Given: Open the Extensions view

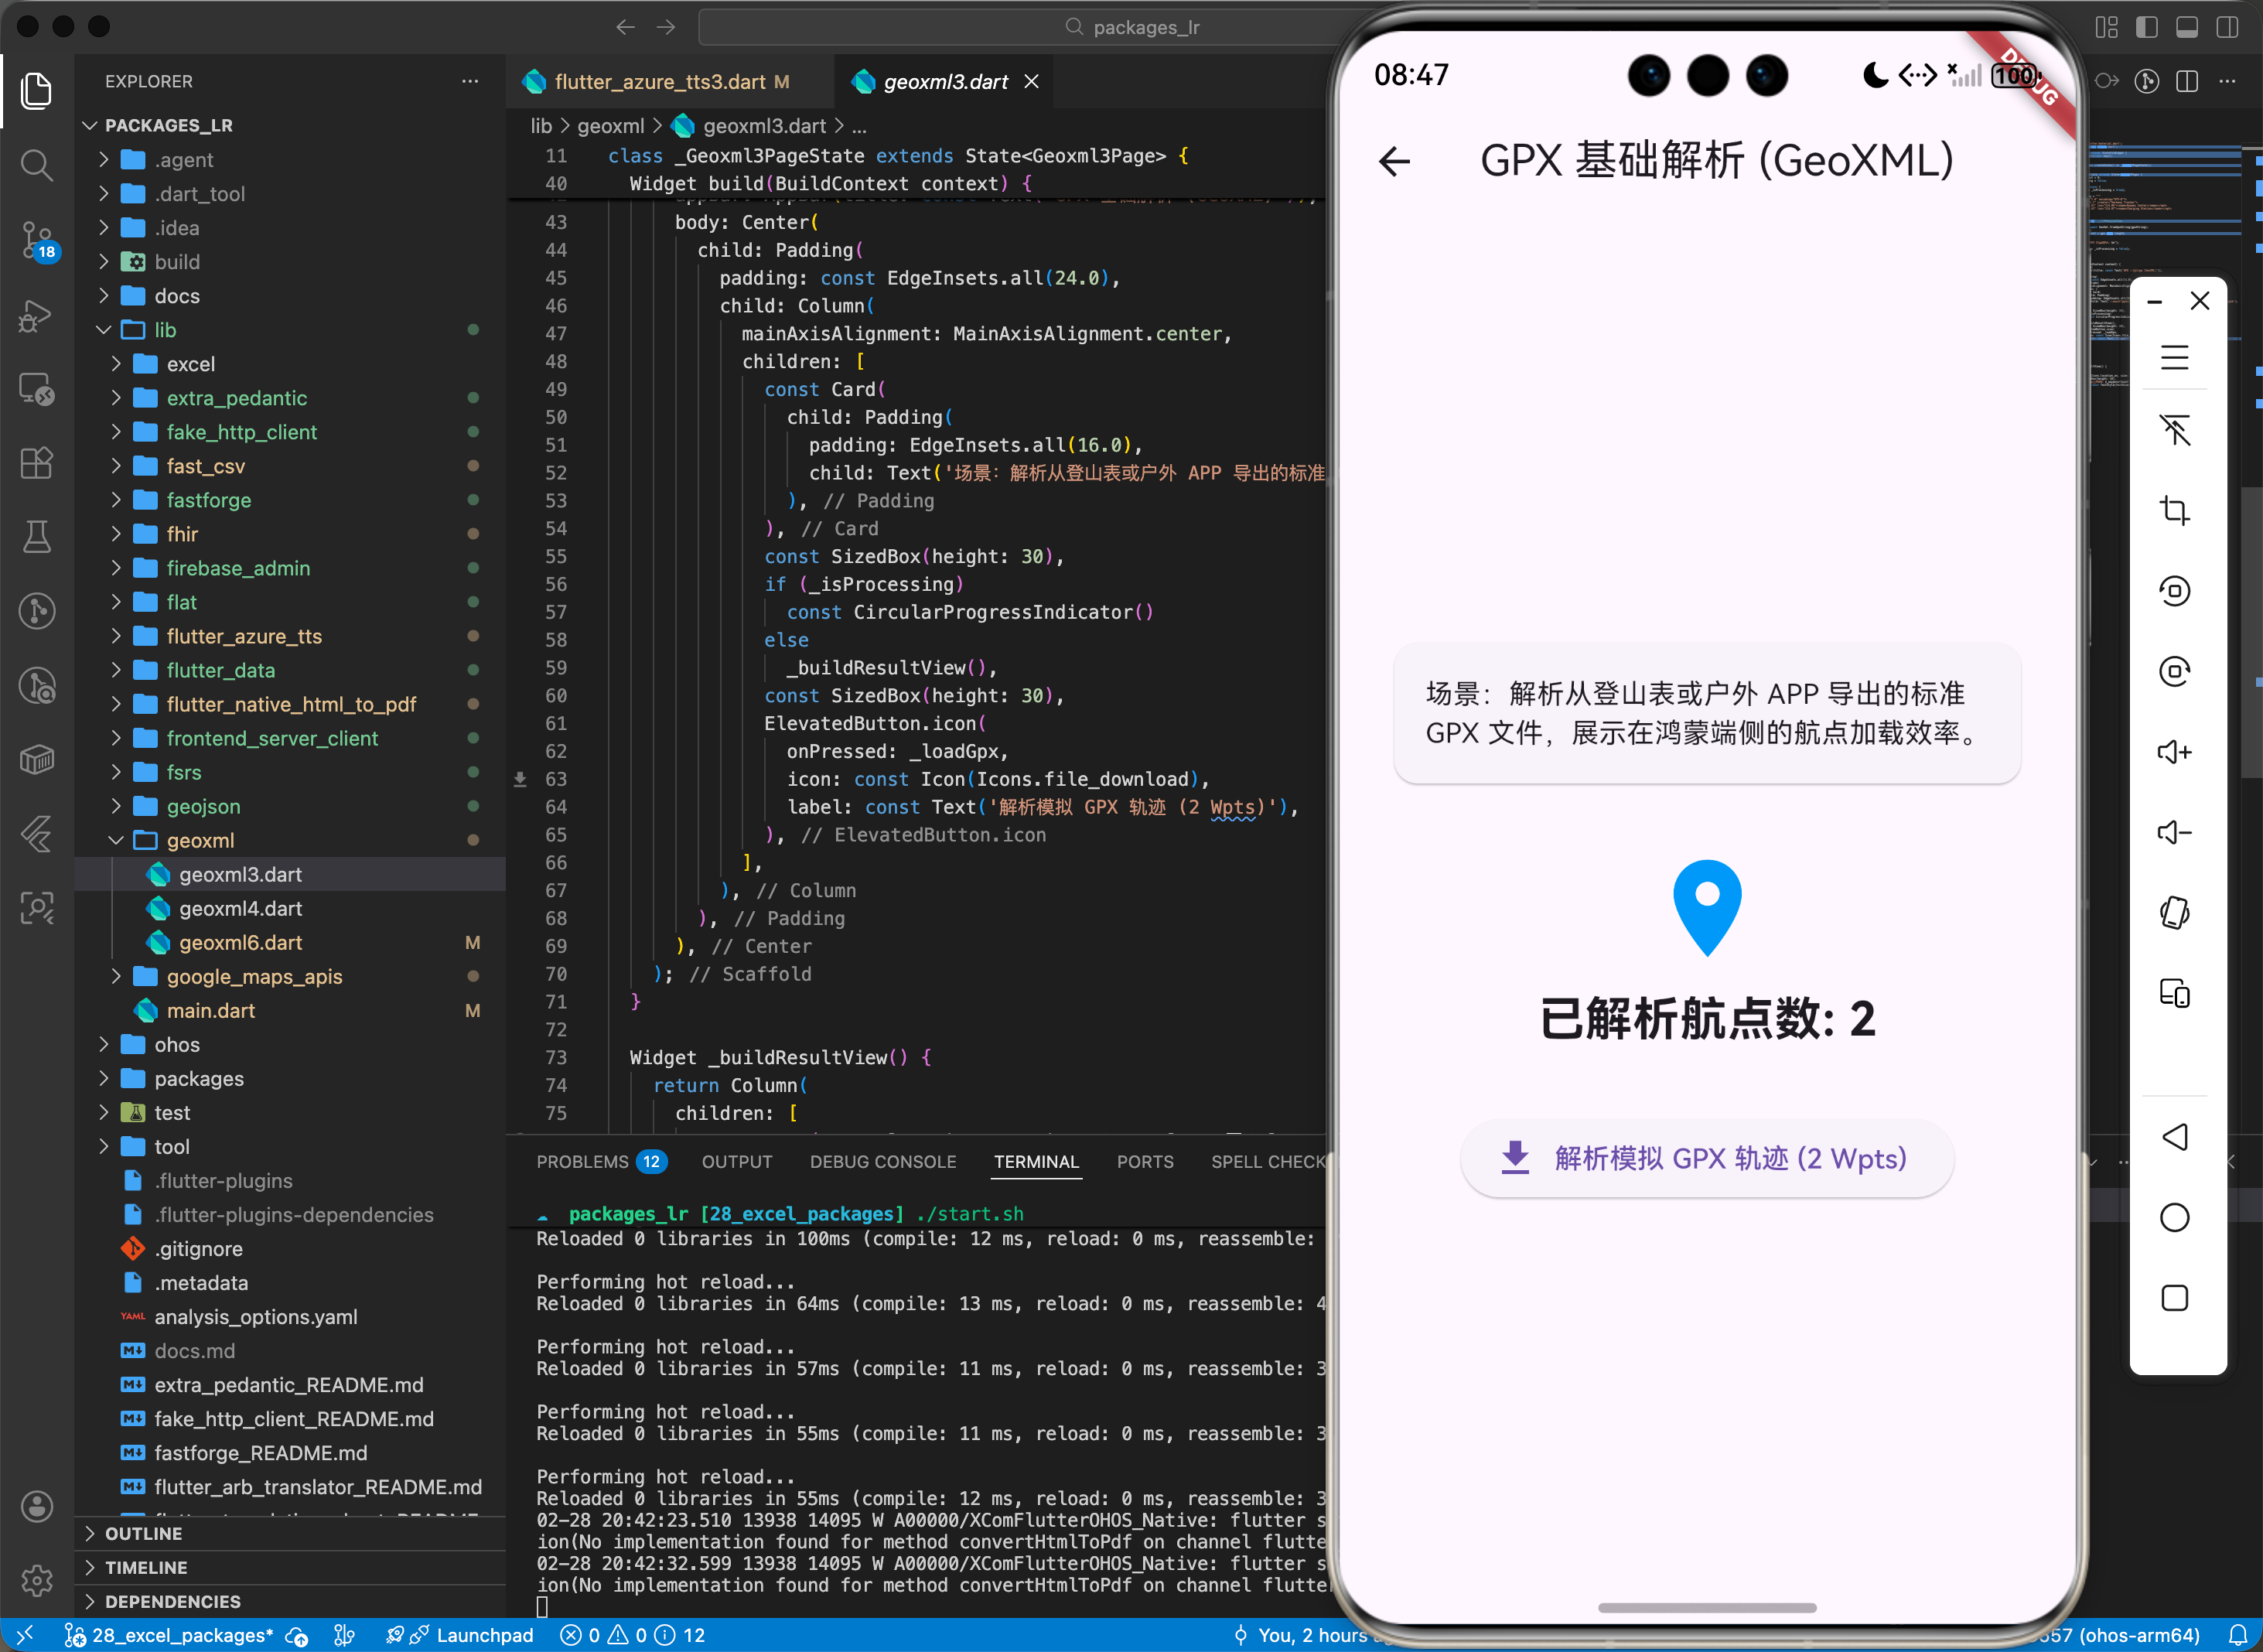Looking at the screenshot, I should click(x=37, y=462).
